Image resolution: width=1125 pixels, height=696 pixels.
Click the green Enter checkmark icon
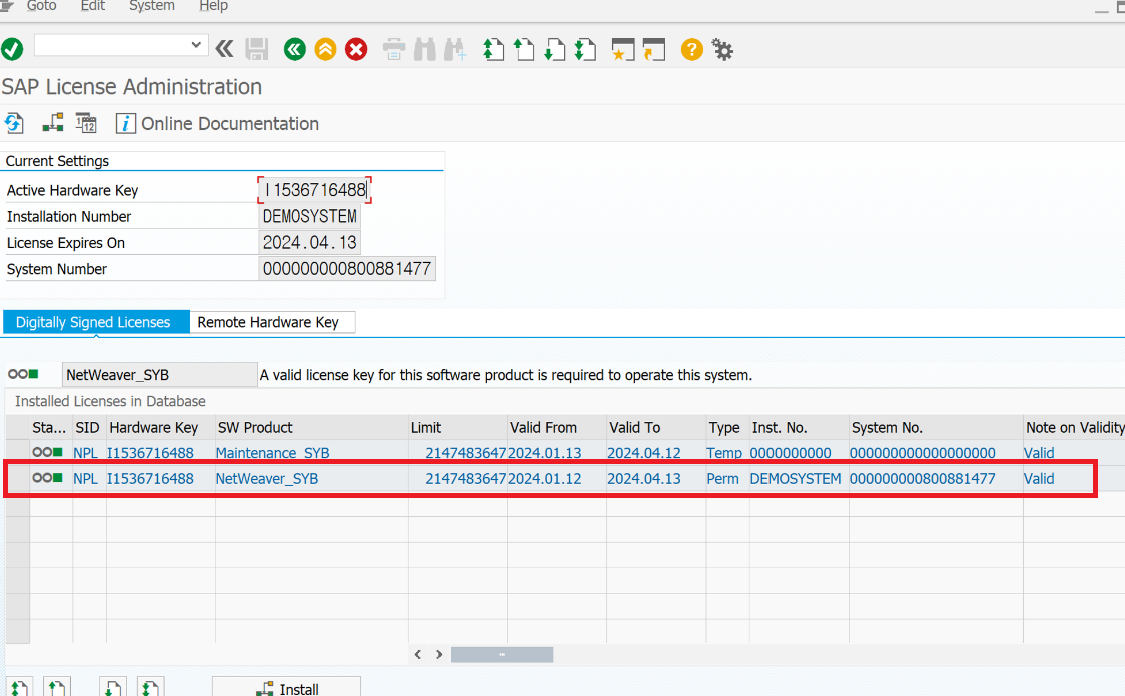click(x=12, y=50)
